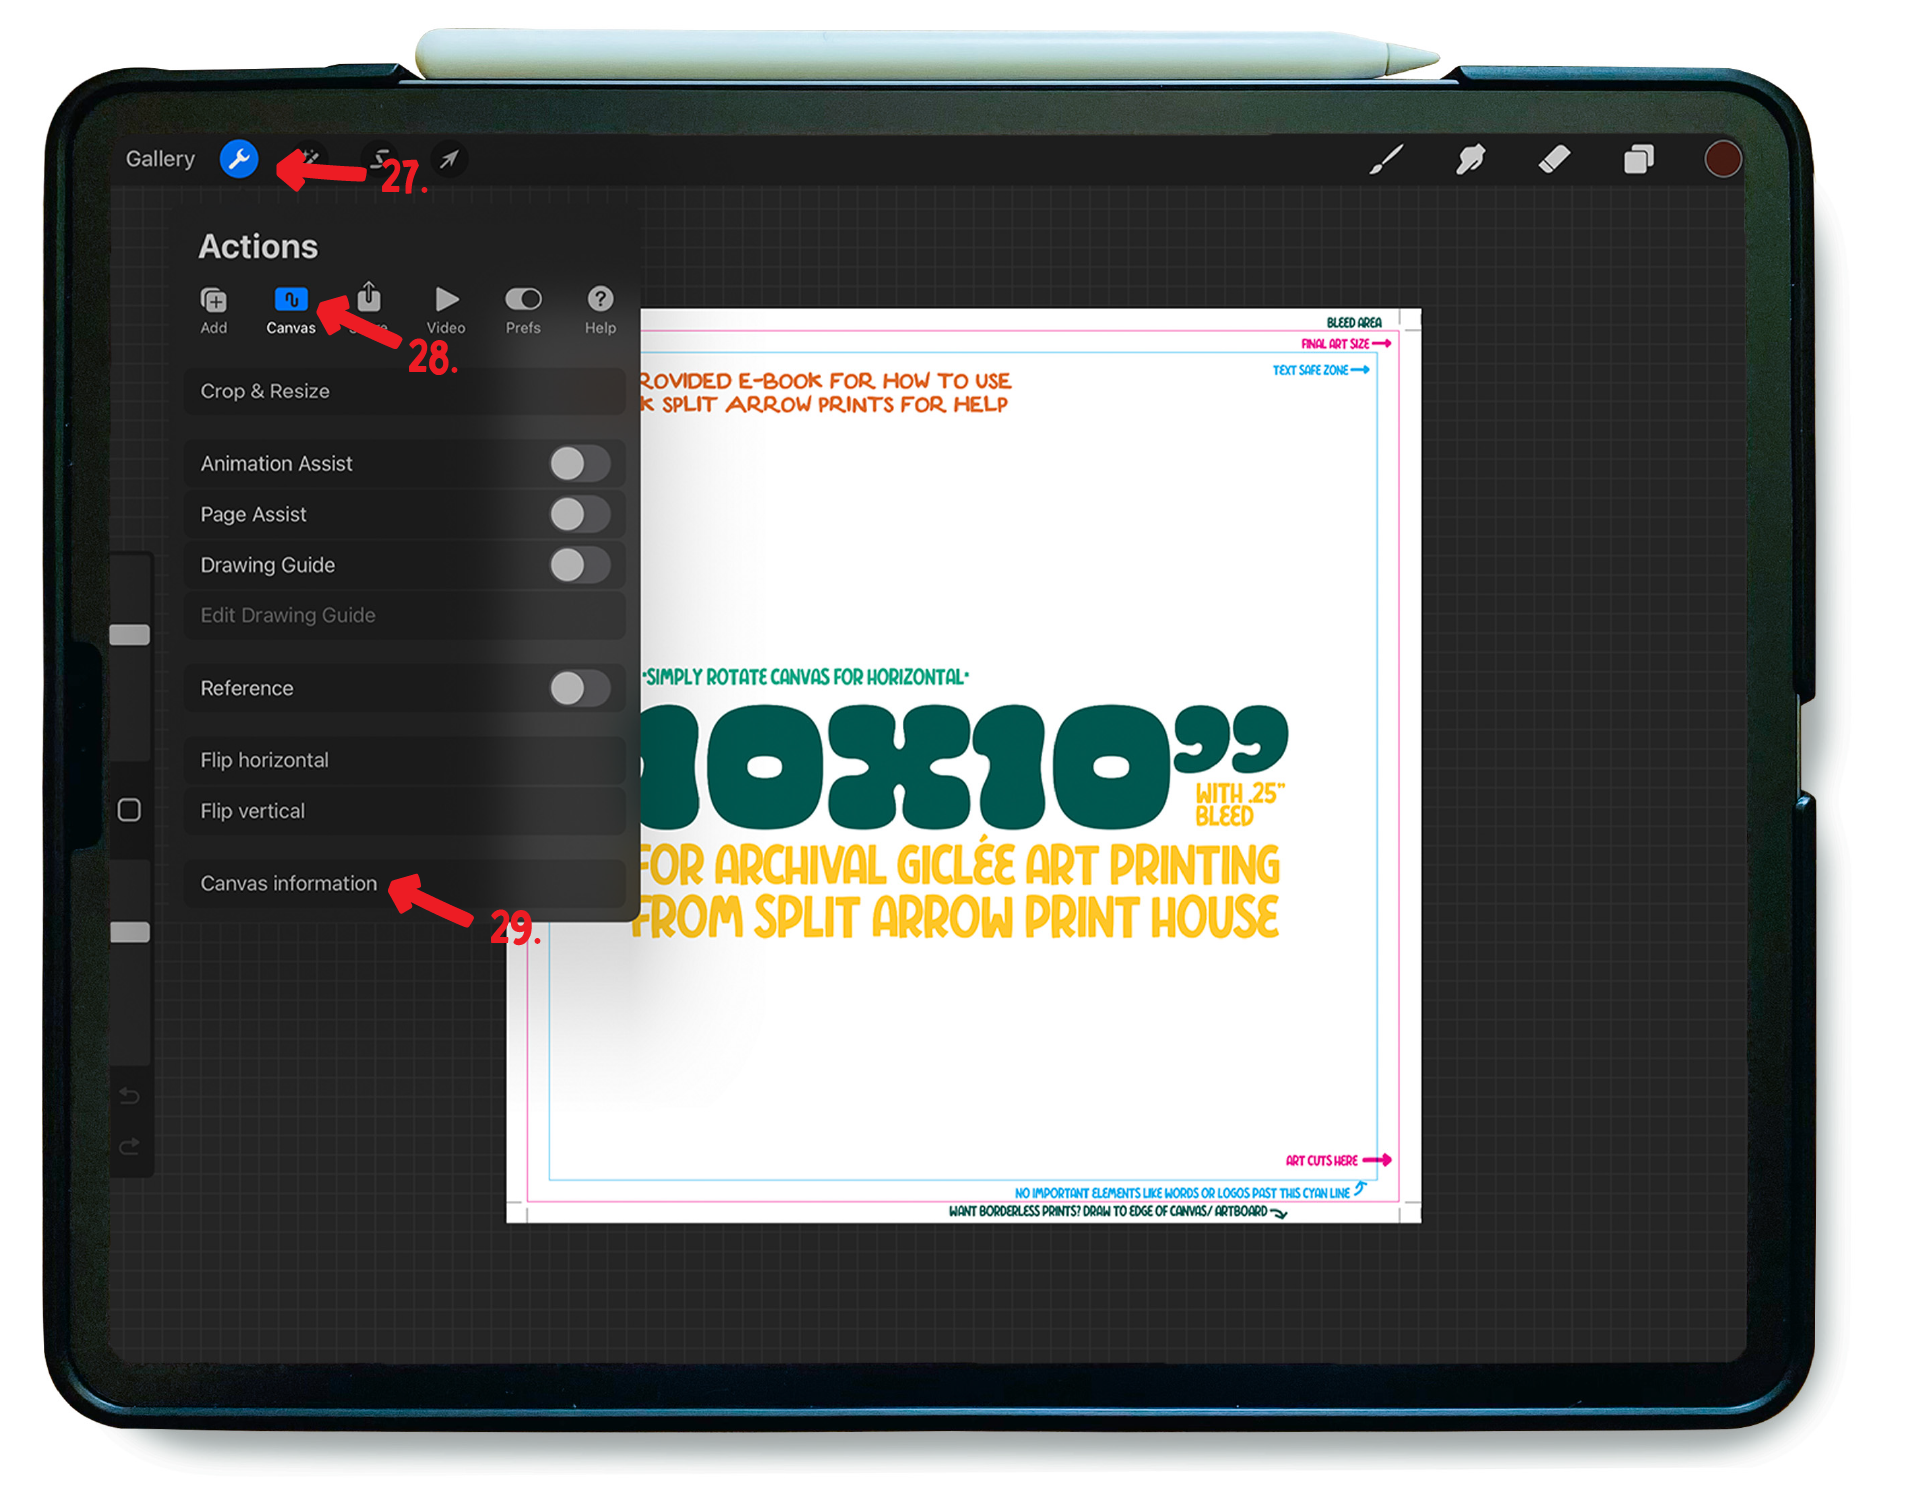This screenshot has width=1915, height=1500.
Task: Open the Layers panel
Action: coord(1639,159)
